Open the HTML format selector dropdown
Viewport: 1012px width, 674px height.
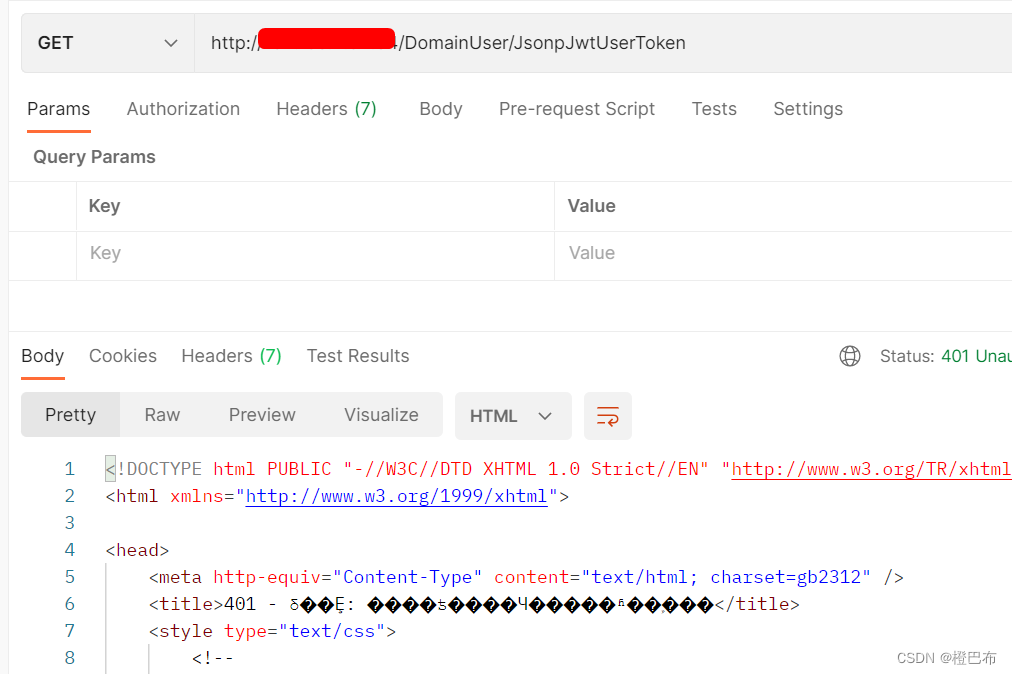coord(513,416)
